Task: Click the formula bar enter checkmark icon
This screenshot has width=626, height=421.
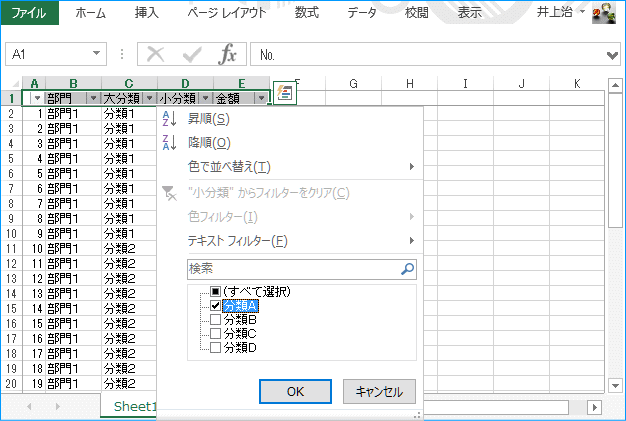Action: [191, 55]
